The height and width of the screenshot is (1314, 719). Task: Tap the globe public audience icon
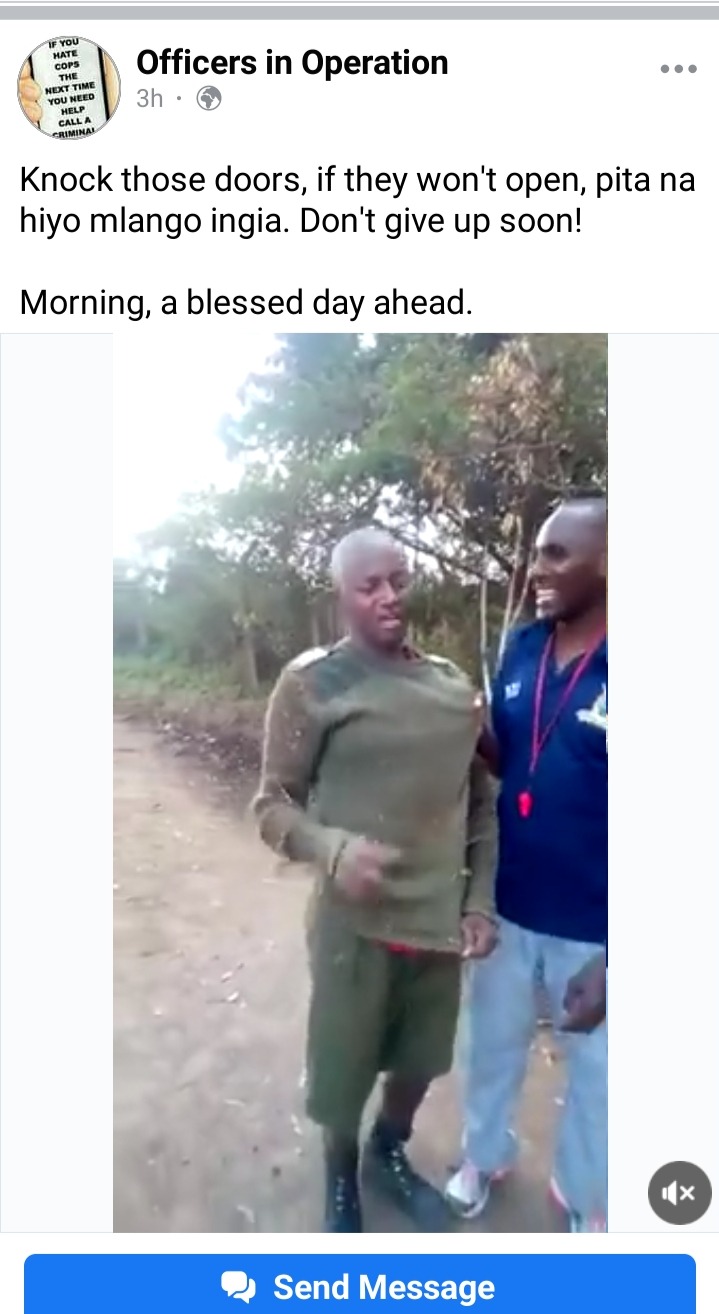pos(208,99)
